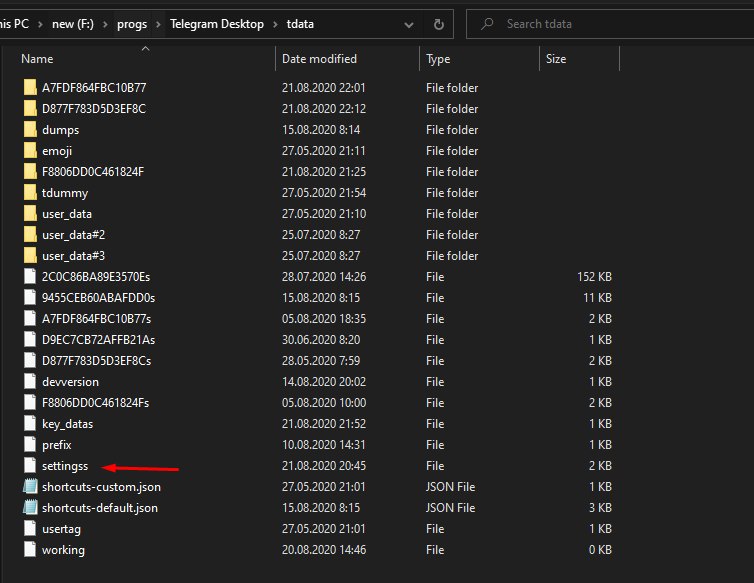Click the working file icon
The image size is (754, 583).
pyautogui.click(x=30, y=550)
